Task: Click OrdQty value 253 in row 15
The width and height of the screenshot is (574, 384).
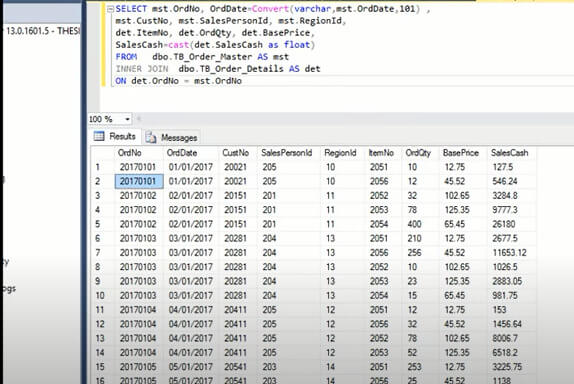Action: [414, 367]
